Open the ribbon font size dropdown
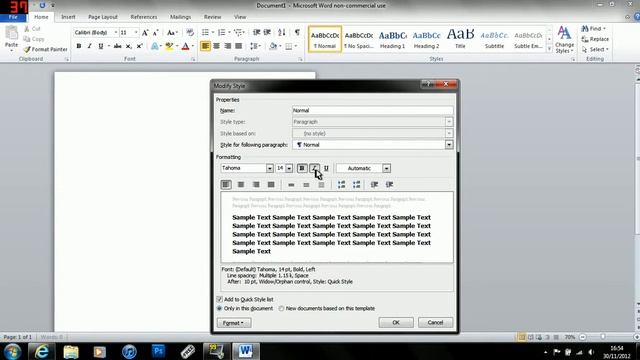 (136, 33)
